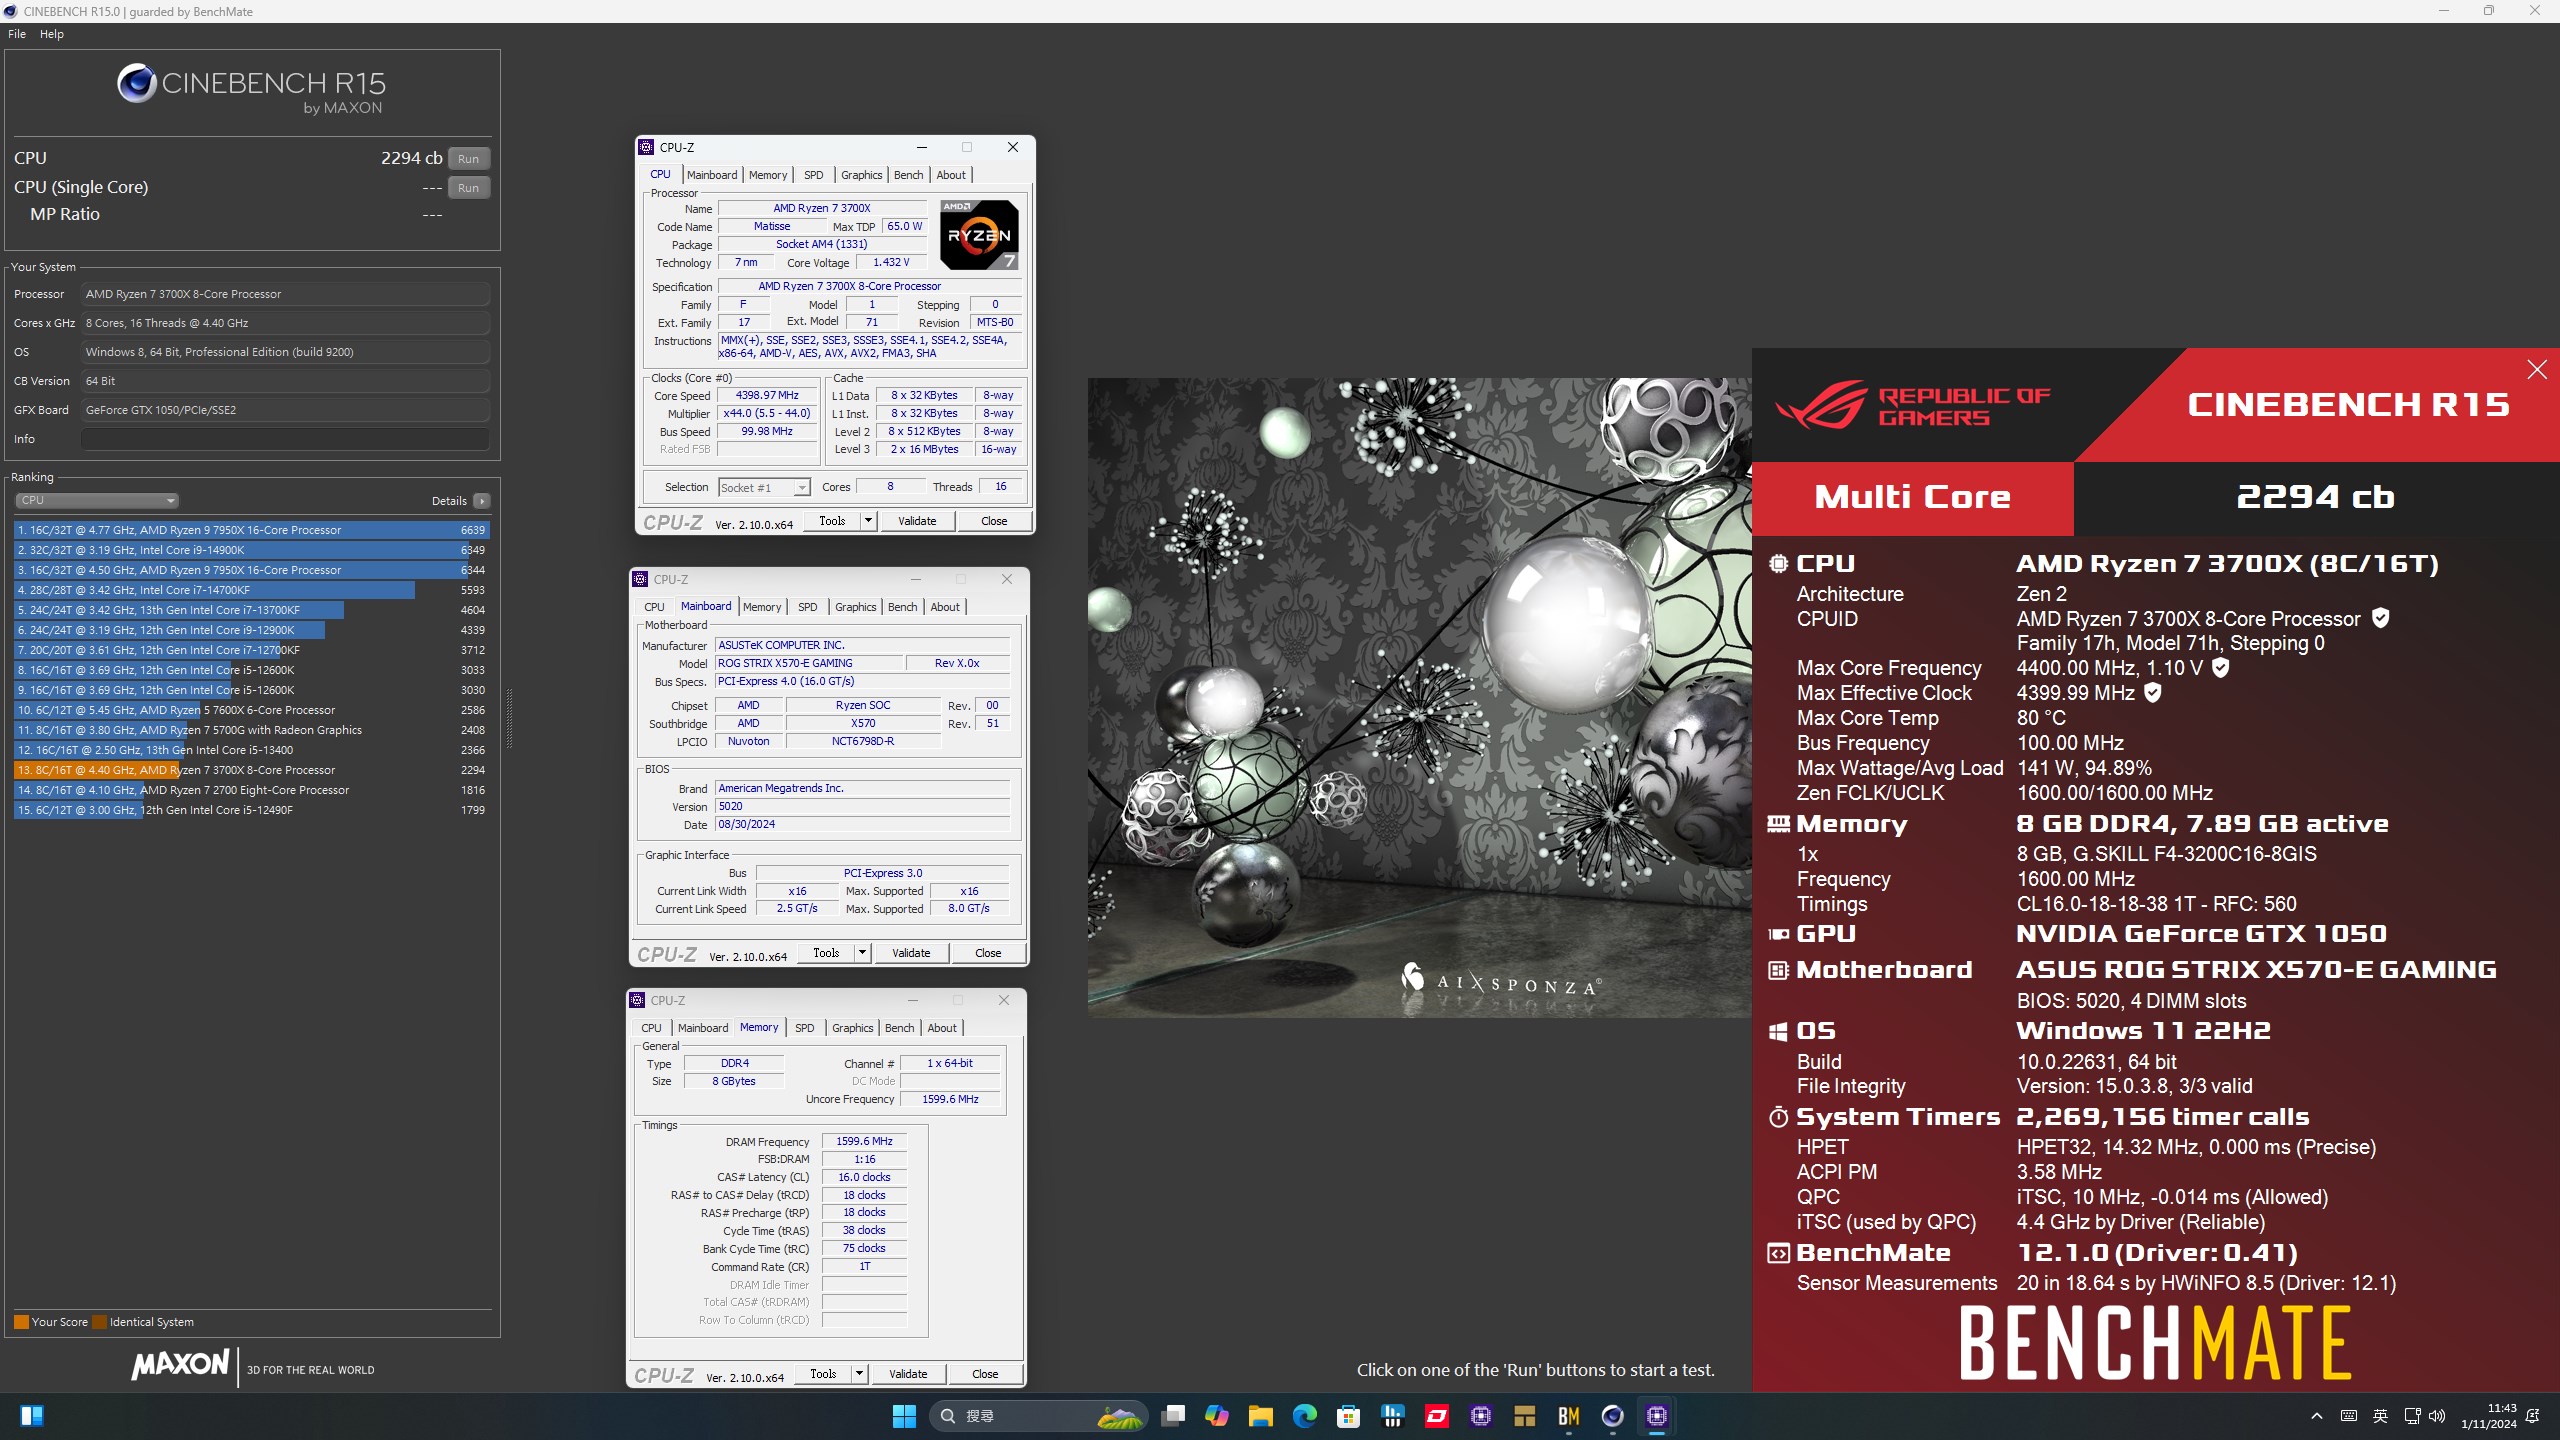
Task: Open the Windows Start menu
Action: (x=904, y=1416)
